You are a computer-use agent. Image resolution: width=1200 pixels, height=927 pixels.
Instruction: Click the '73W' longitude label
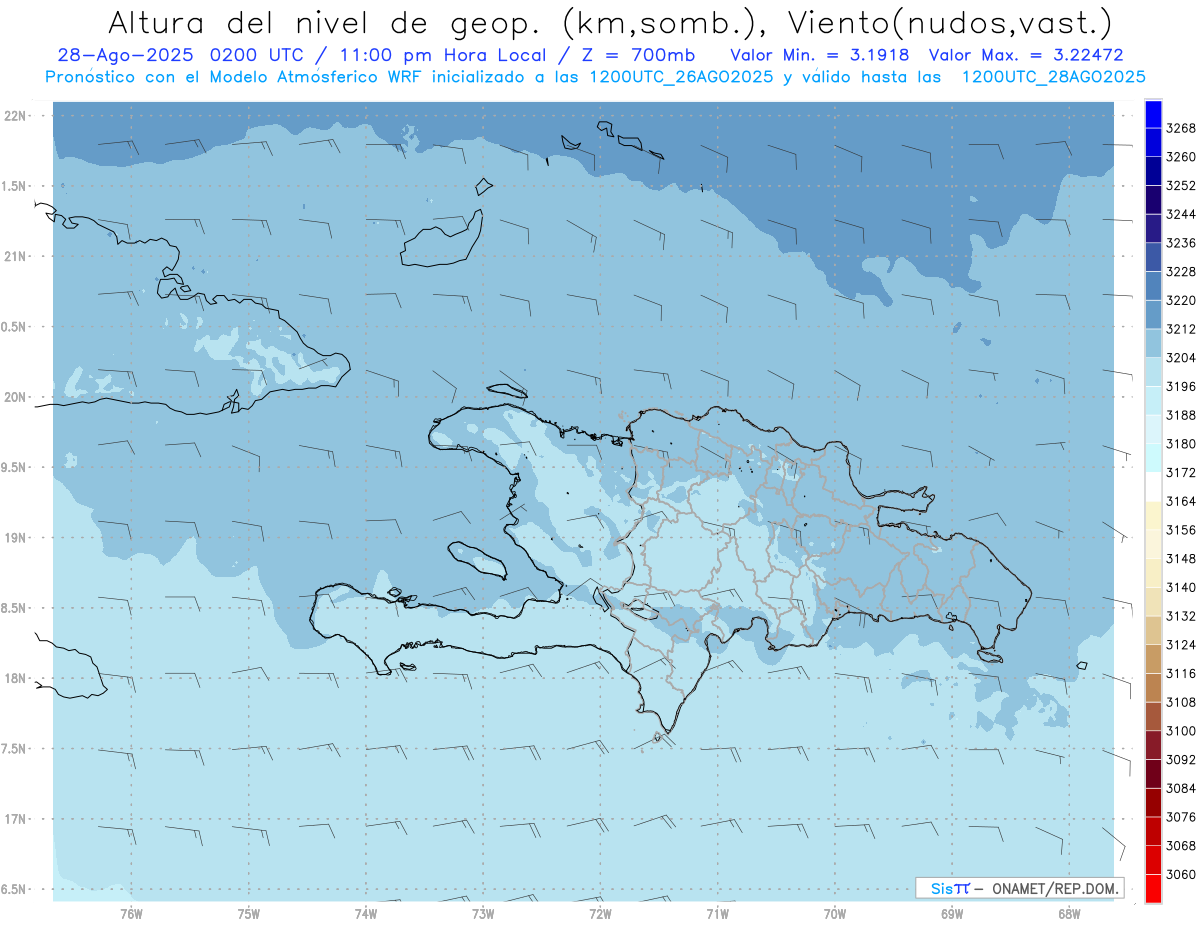click(x=483, y=913)
